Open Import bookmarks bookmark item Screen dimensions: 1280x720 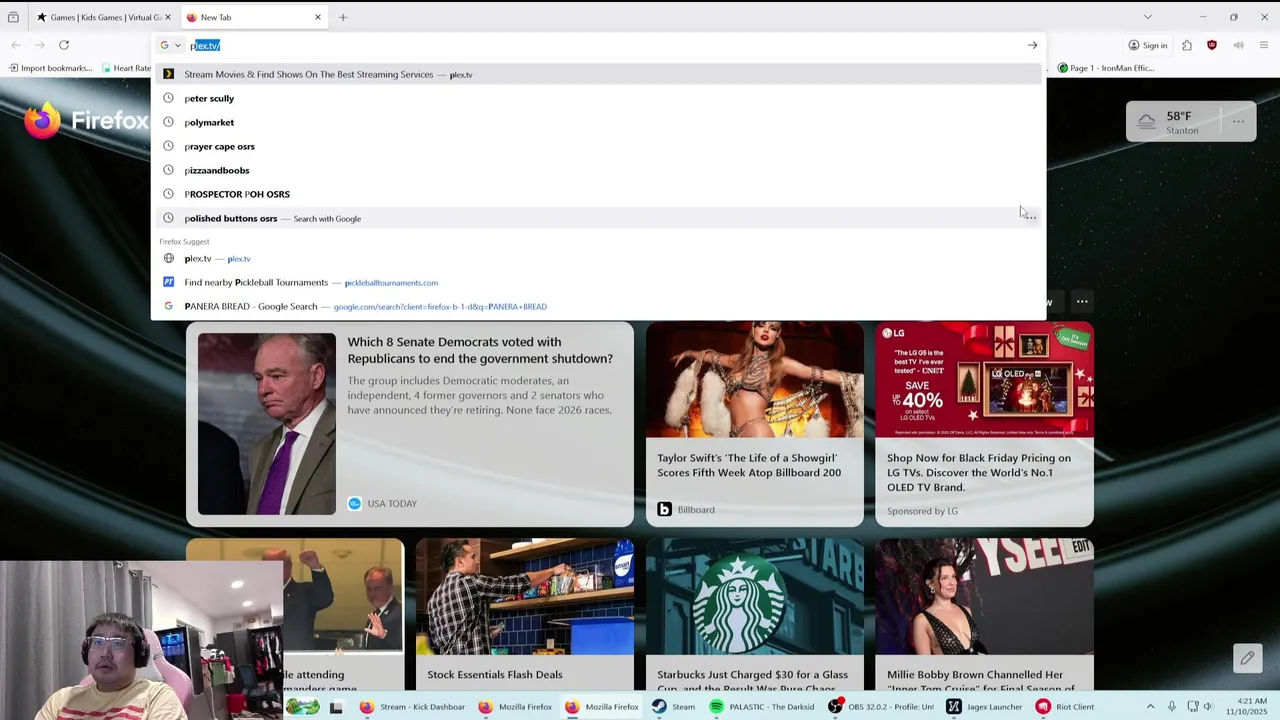tap(50, 68)
